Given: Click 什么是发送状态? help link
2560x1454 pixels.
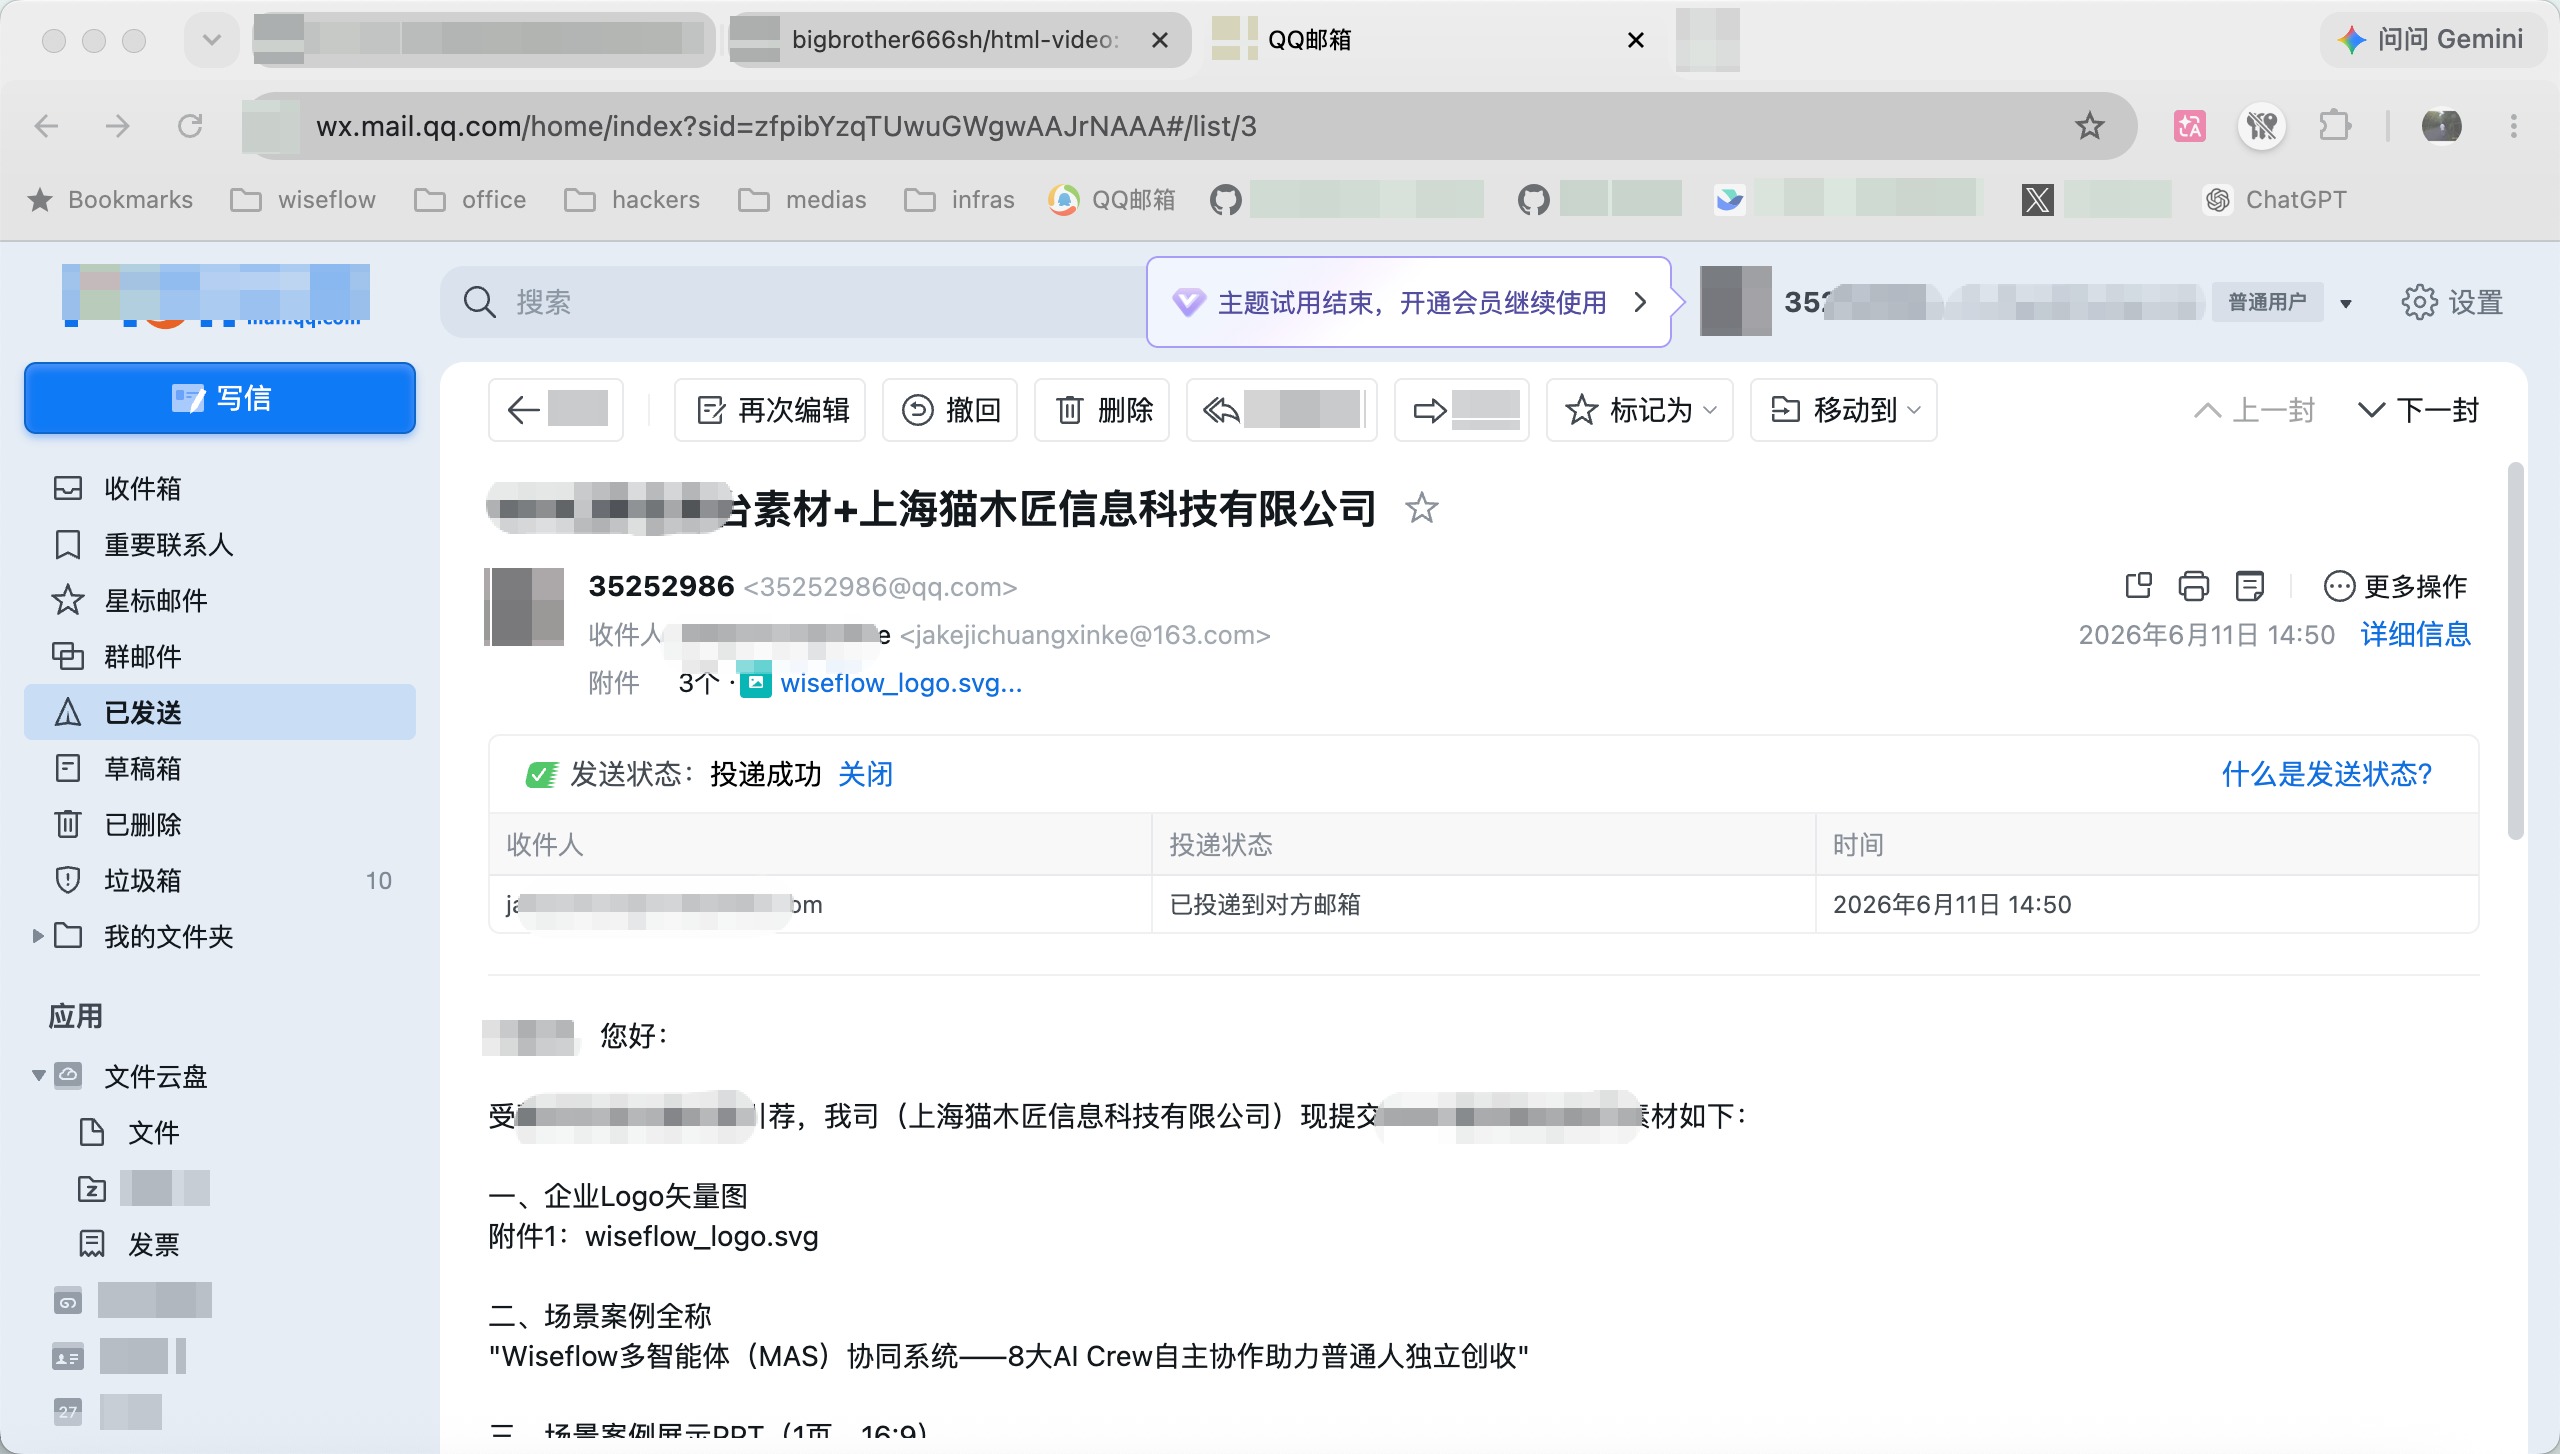Looking at the screenshot, I should (2326, 774).
